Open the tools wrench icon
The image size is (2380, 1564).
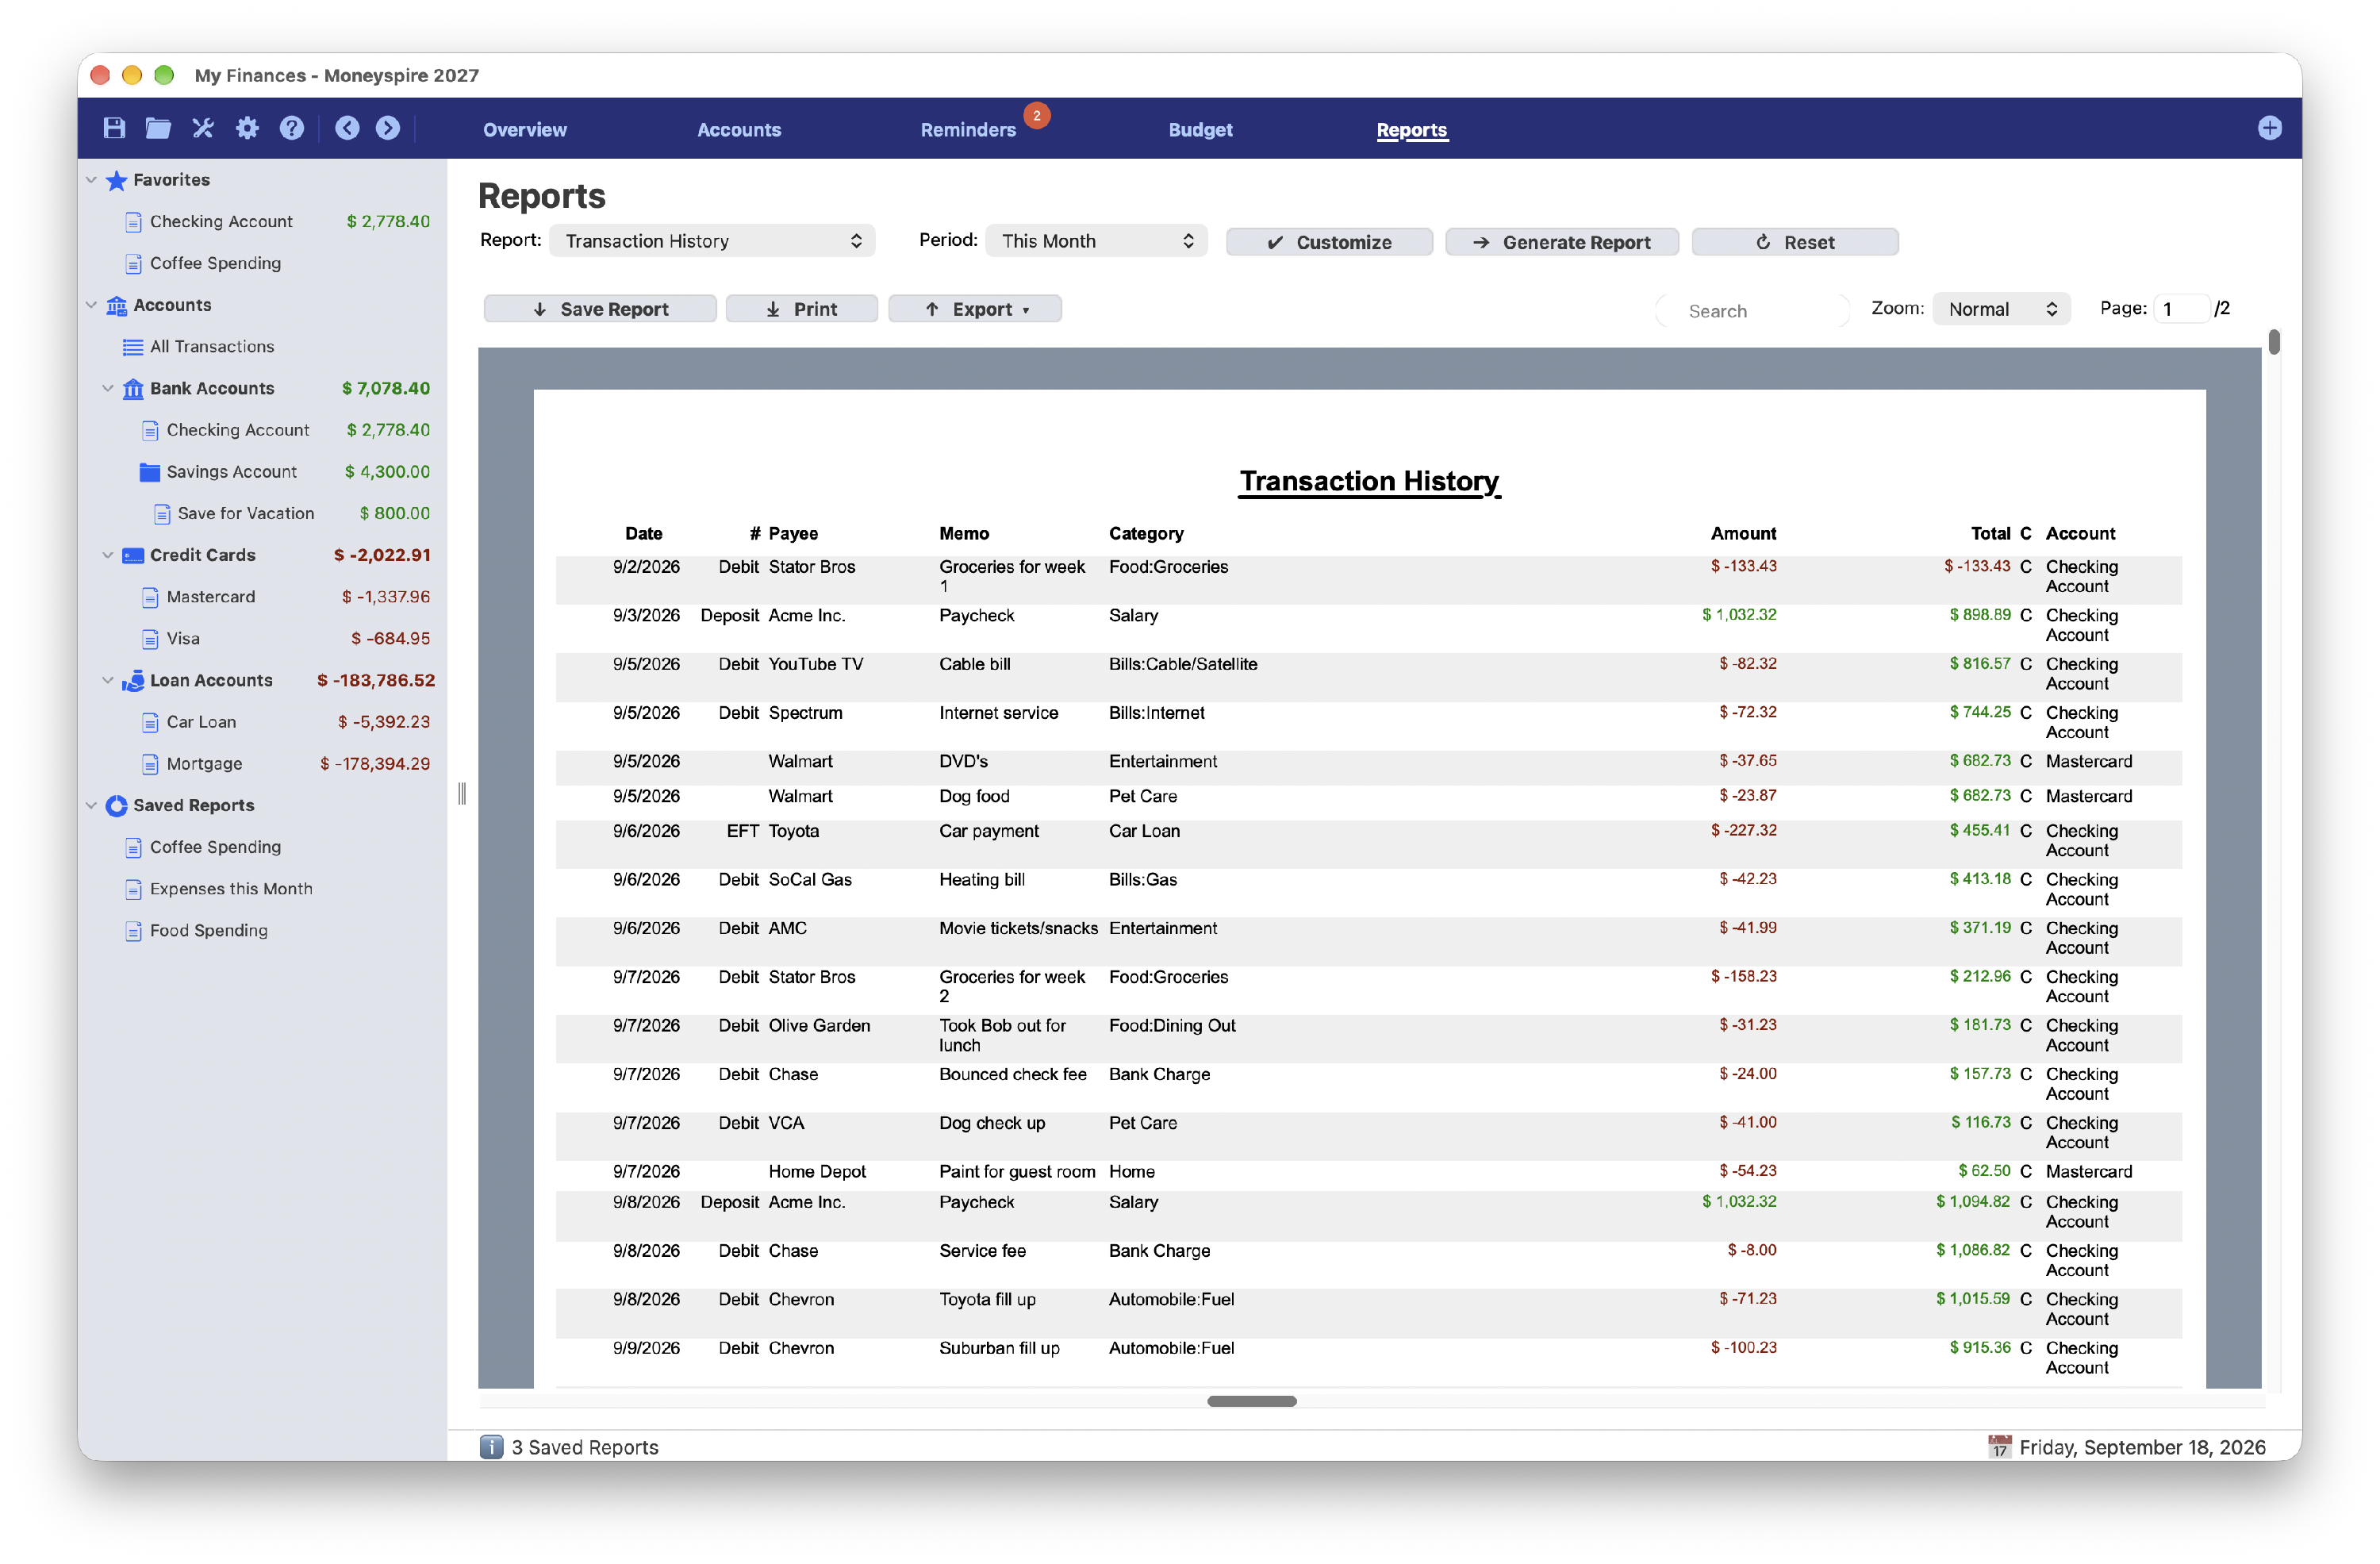pos(203,128)
